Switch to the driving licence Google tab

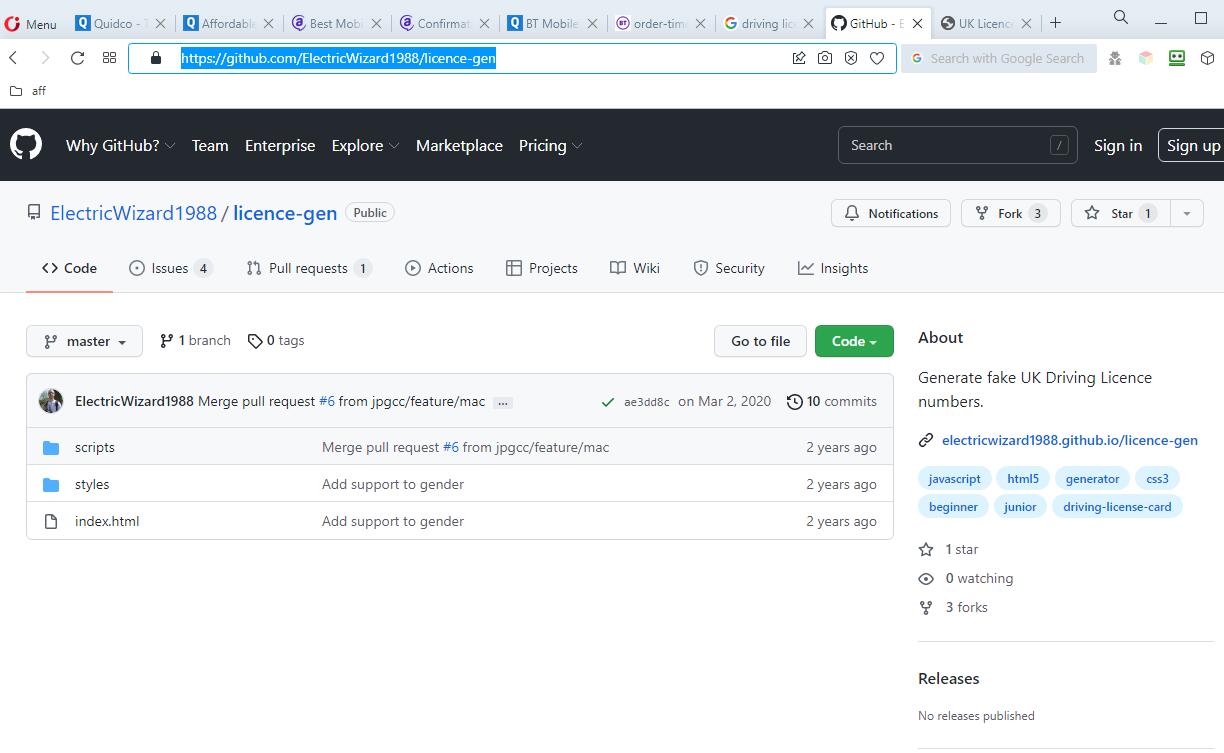768,23
